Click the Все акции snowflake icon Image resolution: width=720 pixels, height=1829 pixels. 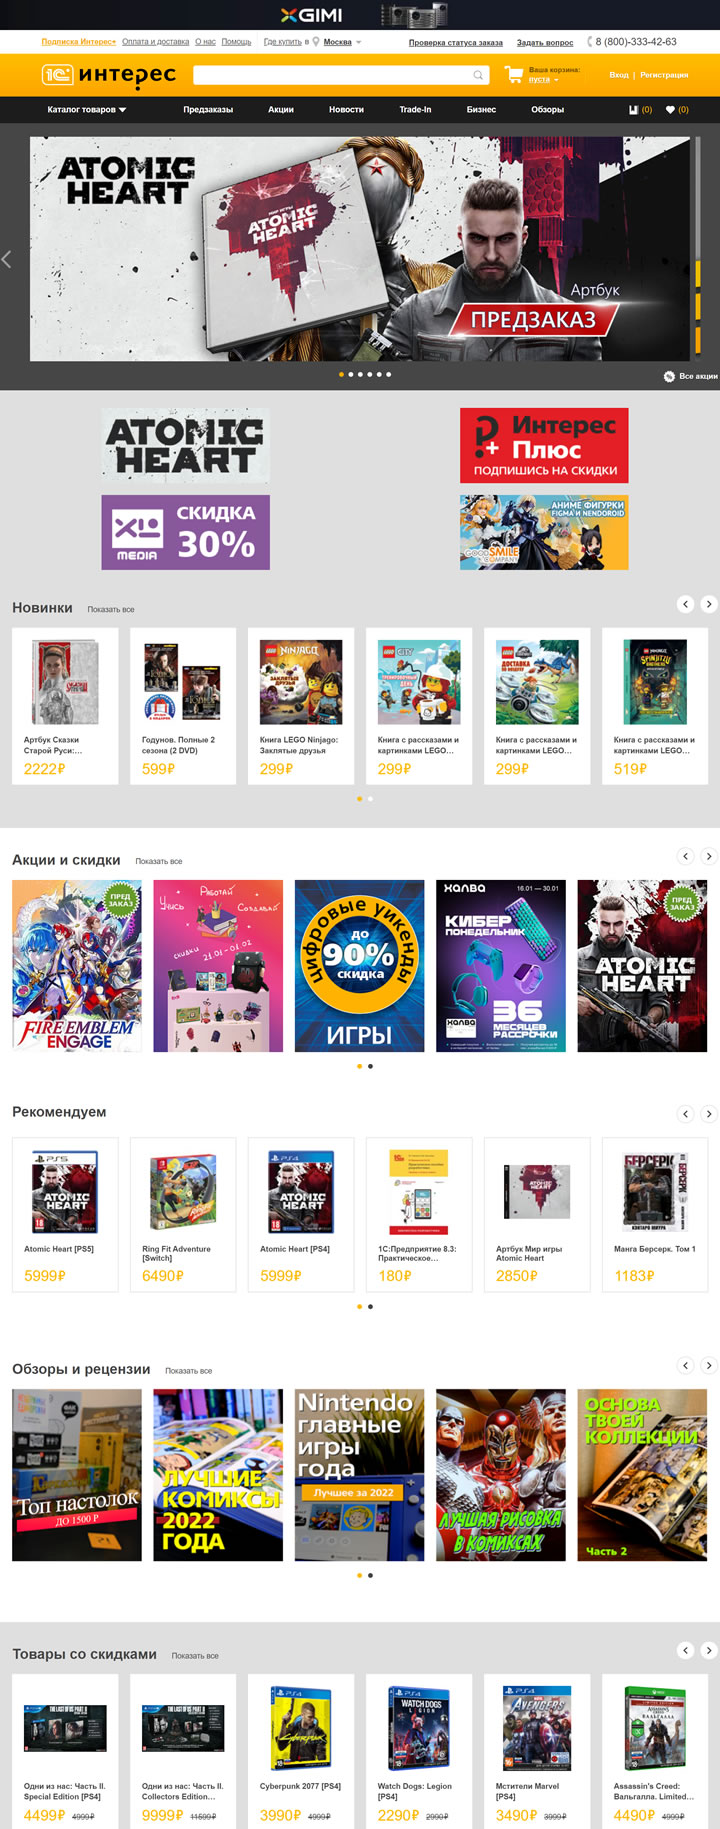(x=669, y=376)
